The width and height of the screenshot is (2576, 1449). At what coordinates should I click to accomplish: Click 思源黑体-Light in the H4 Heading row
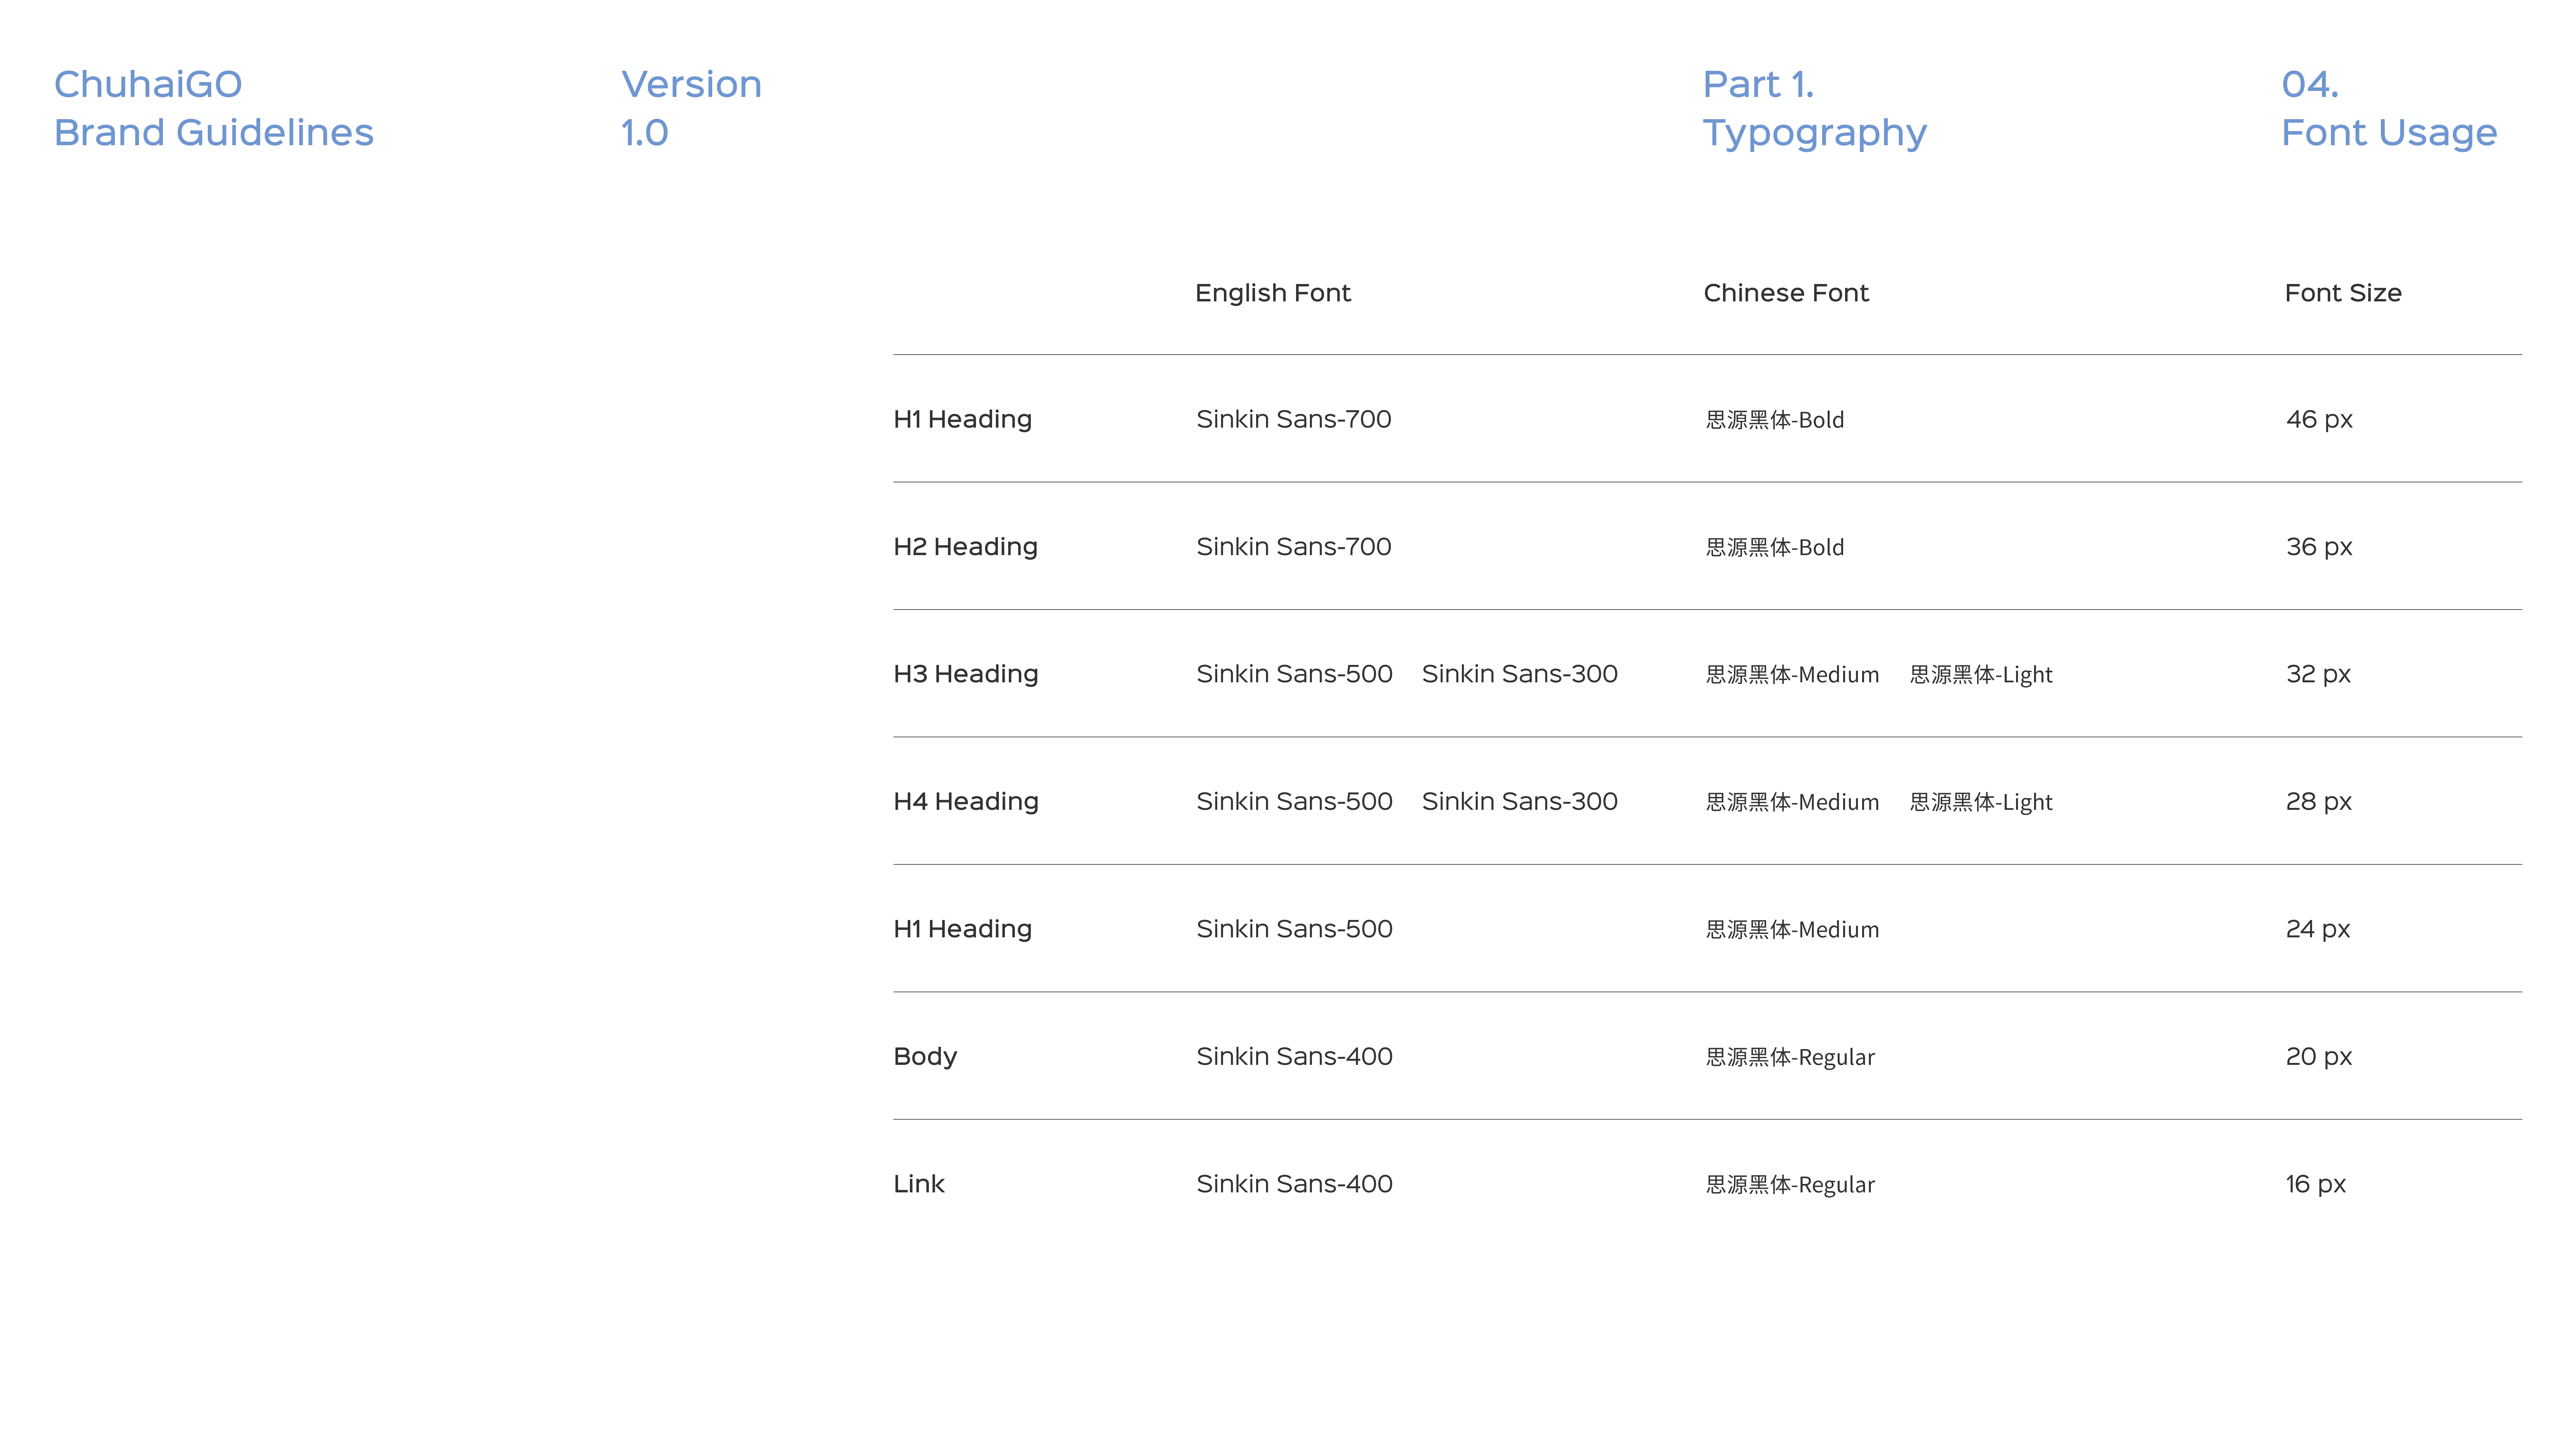1980,802
